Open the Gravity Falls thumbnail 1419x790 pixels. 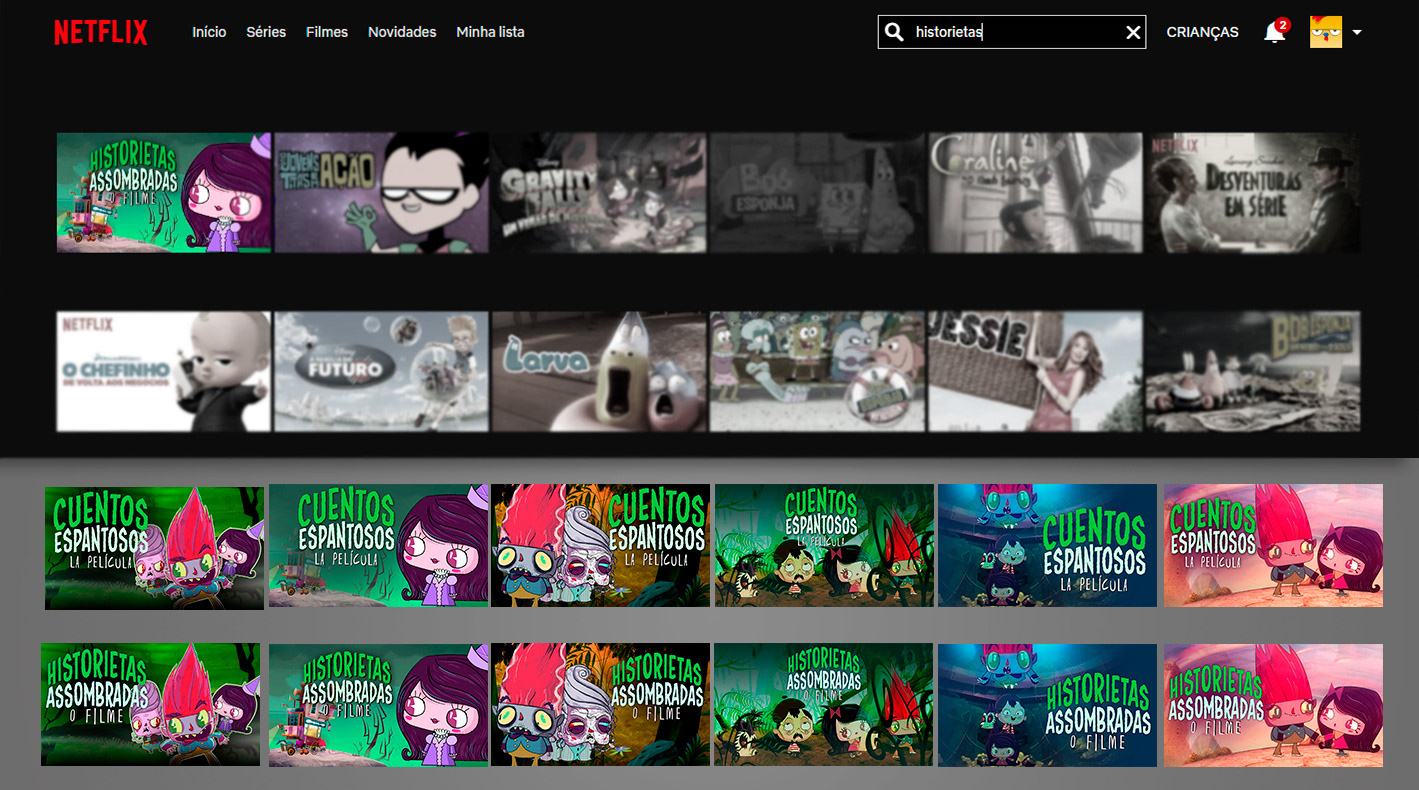pyautogui.click(x=599, y=192)
